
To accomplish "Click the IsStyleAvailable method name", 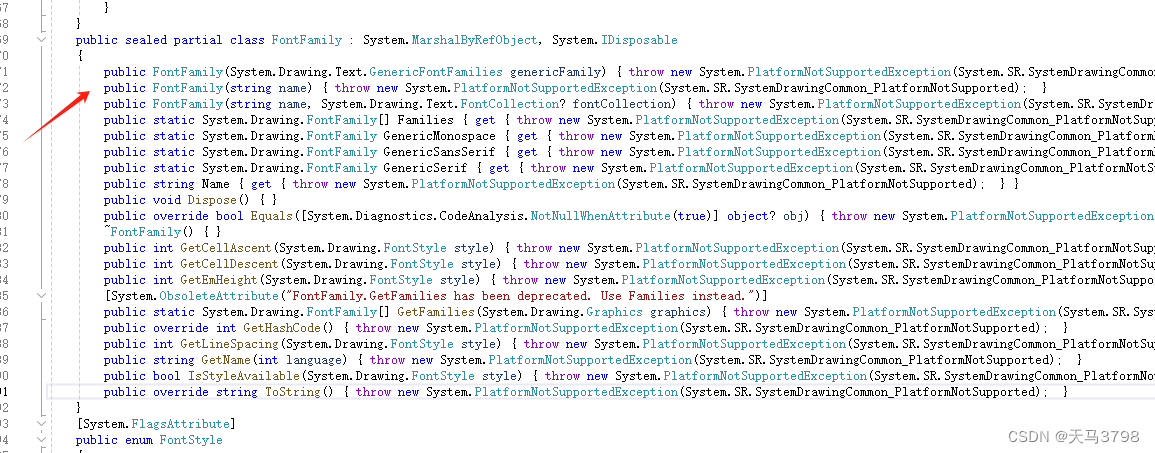I will point(243,376).
